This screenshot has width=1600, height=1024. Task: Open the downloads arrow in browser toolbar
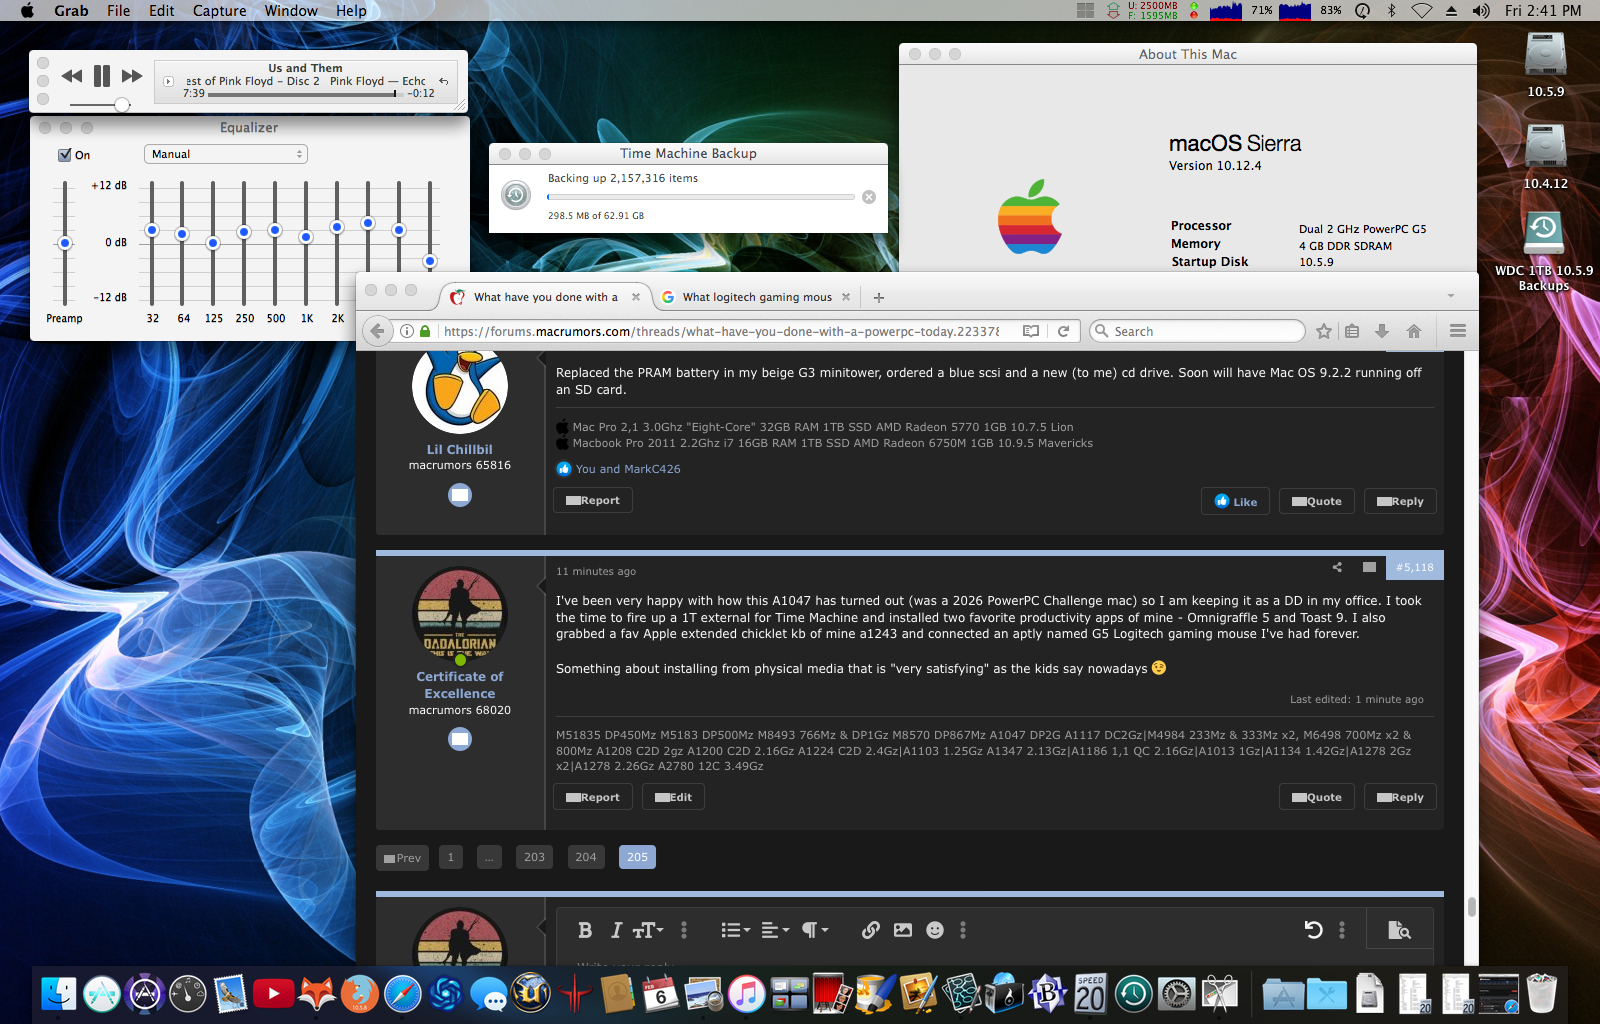tap(1382, 331)
